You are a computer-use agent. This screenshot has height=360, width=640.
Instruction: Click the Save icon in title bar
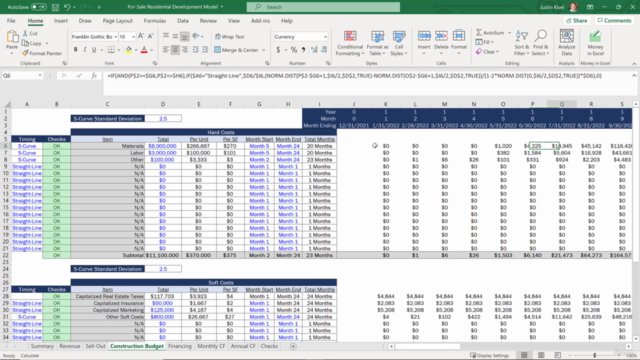(x=56, y=7)
